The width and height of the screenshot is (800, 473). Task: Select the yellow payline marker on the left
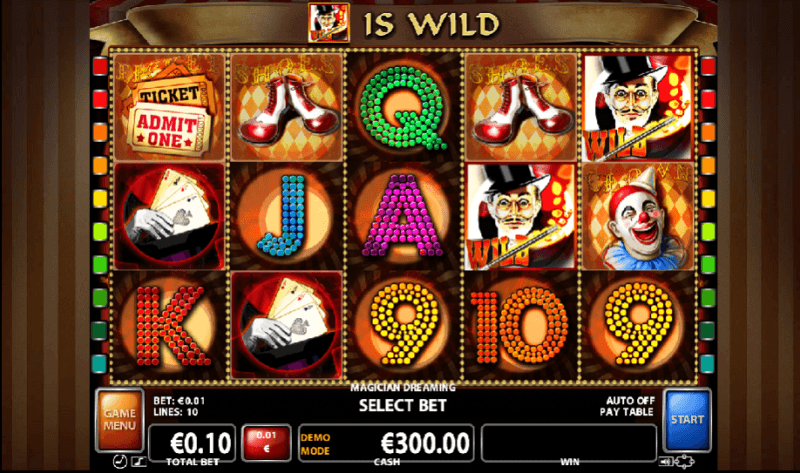(x=100, y=198)
